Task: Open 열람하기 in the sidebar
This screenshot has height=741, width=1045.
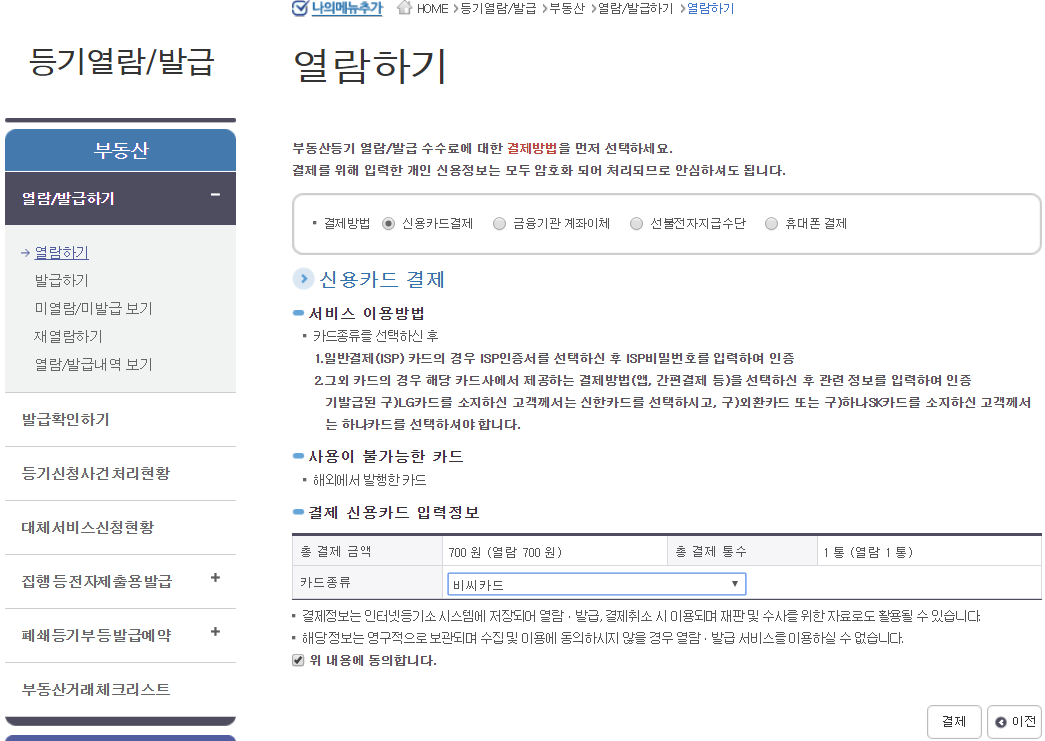Action: [x=61, y=253]
